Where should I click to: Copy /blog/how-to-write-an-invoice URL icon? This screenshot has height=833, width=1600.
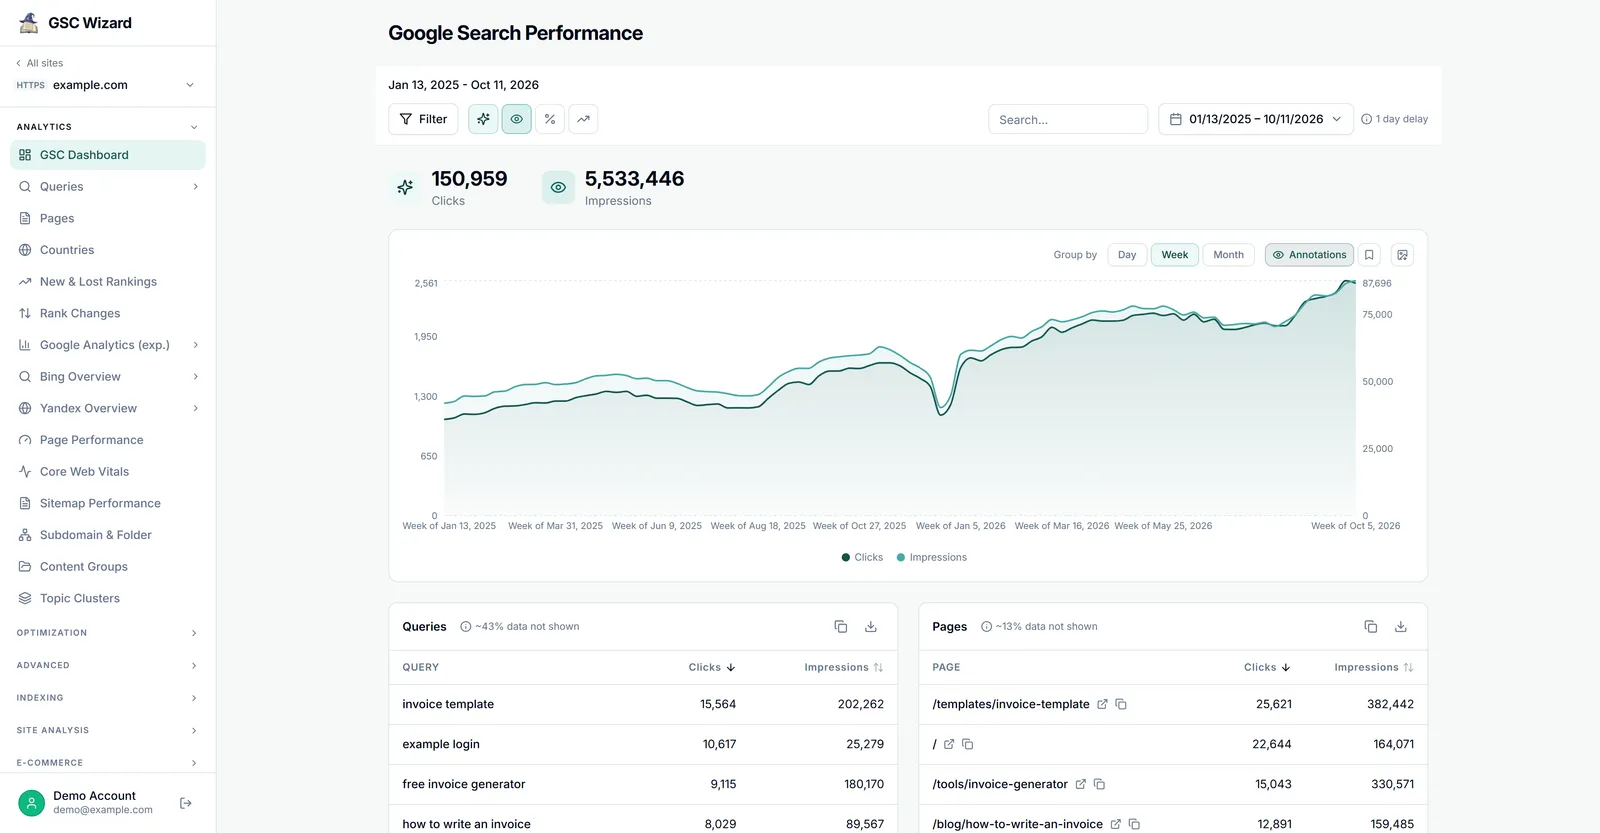[1134, 824]
